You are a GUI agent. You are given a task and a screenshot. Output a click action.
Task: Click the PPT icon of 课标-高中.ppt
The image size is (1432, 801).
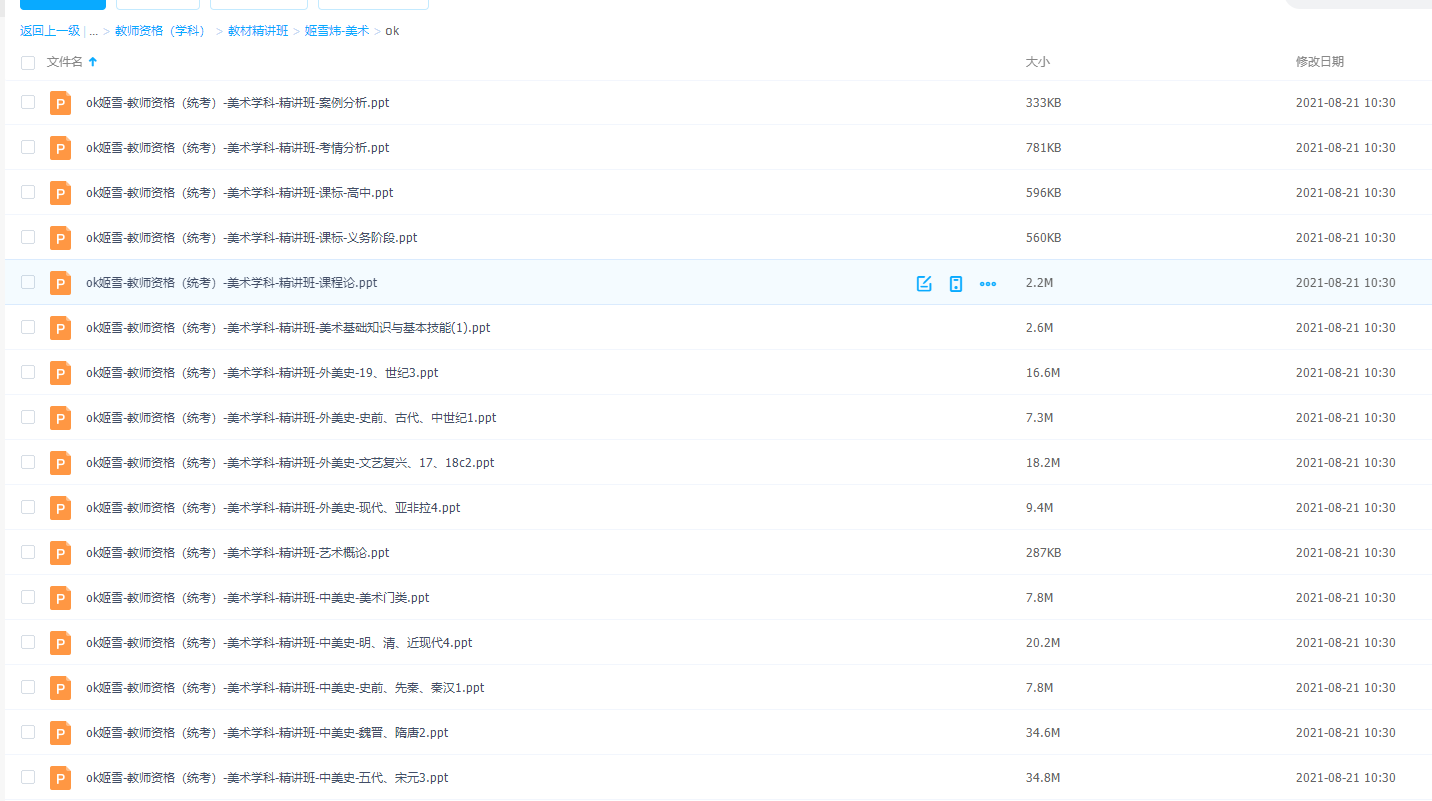pos(61,193)
